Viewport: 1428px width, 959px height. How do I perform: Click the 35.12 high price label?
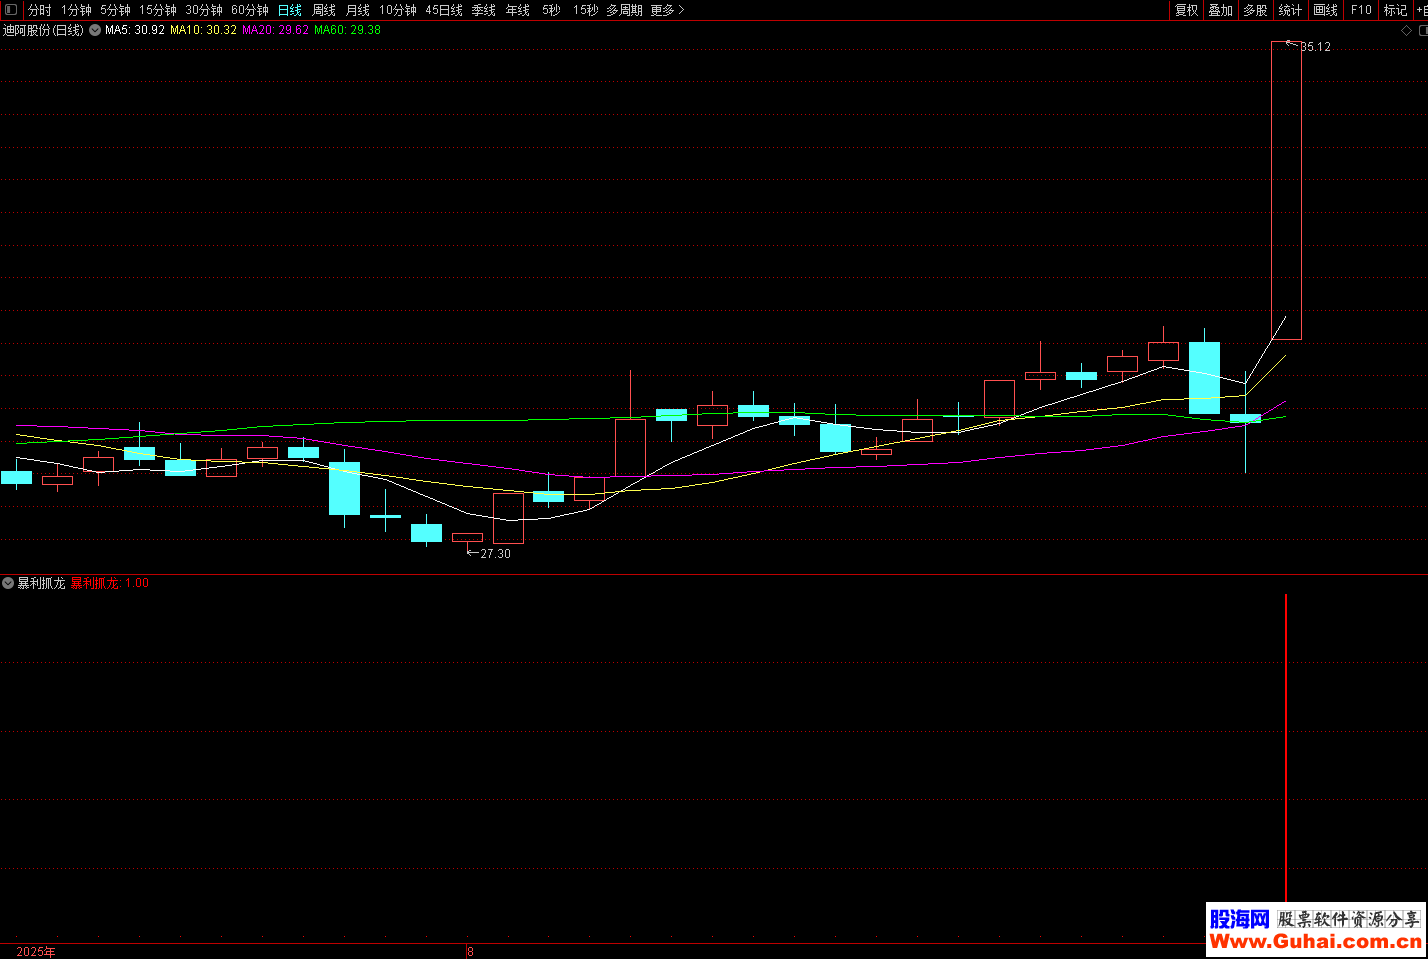(1316, 47)
